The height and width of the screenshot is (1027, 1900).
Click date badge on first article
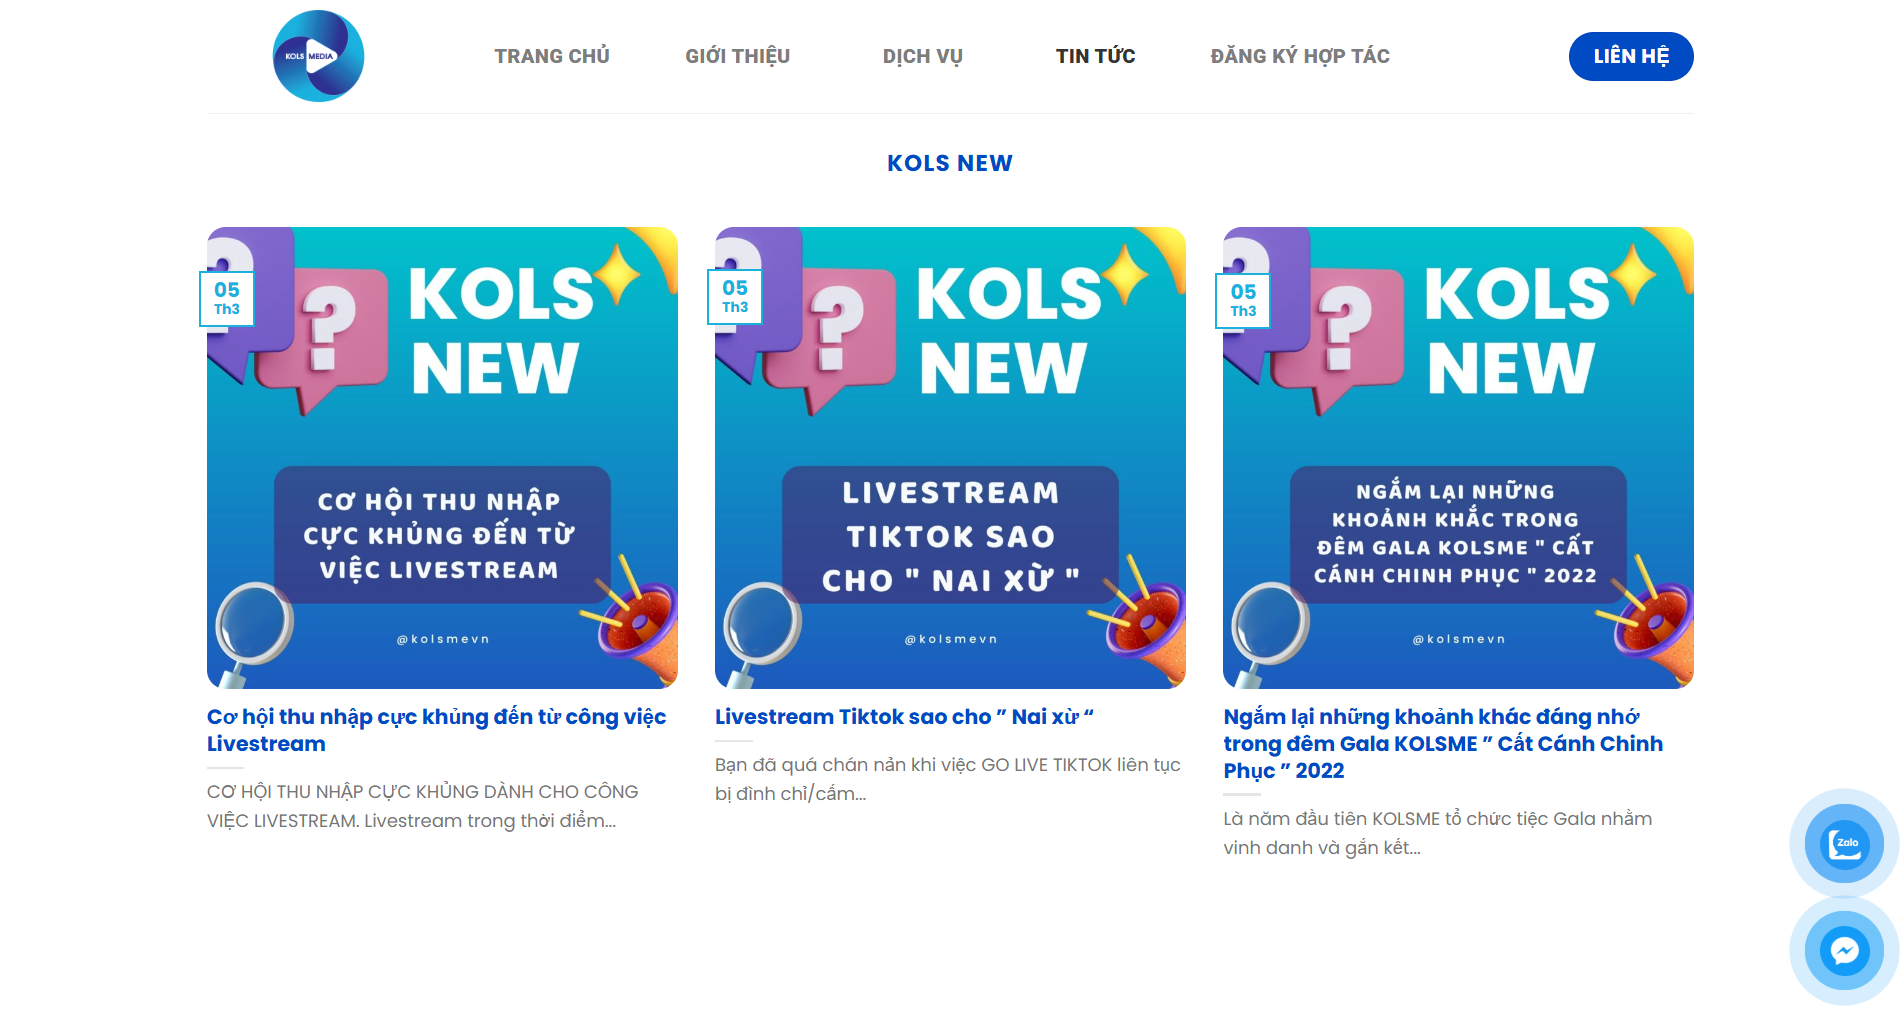(x=227, y=298)
